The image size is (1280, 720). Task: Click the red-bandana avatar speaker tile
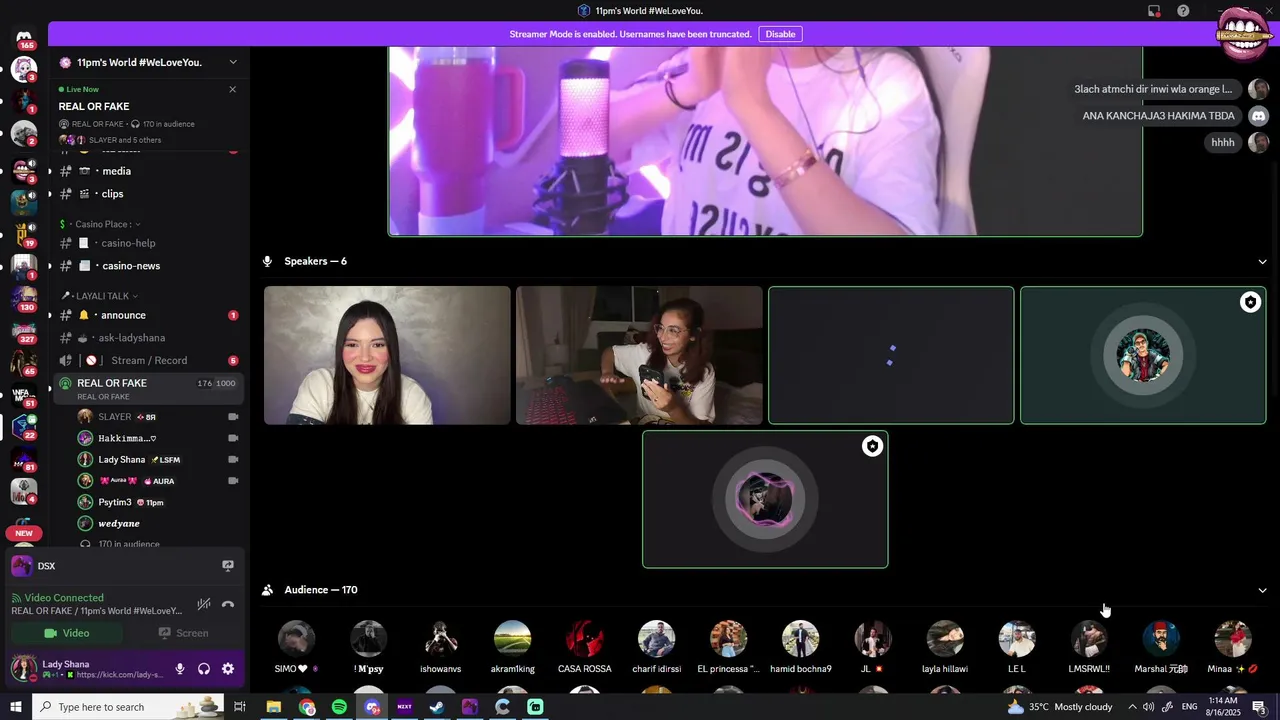click(1143, 355)
